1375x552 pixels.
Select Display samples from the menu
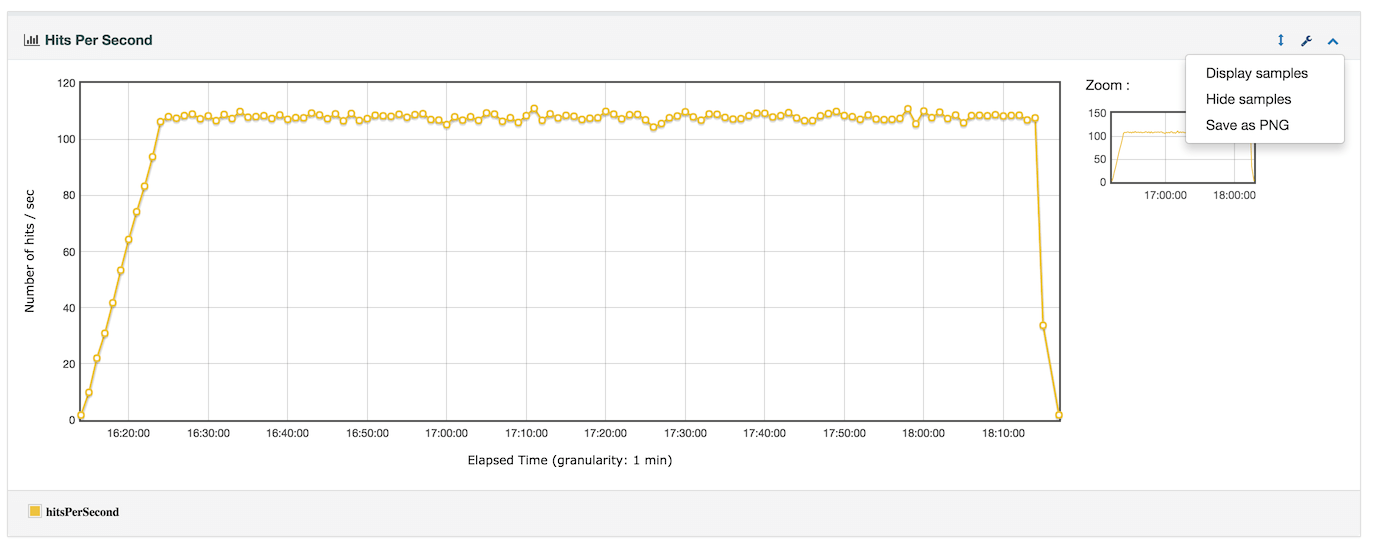pos(1256,73)
